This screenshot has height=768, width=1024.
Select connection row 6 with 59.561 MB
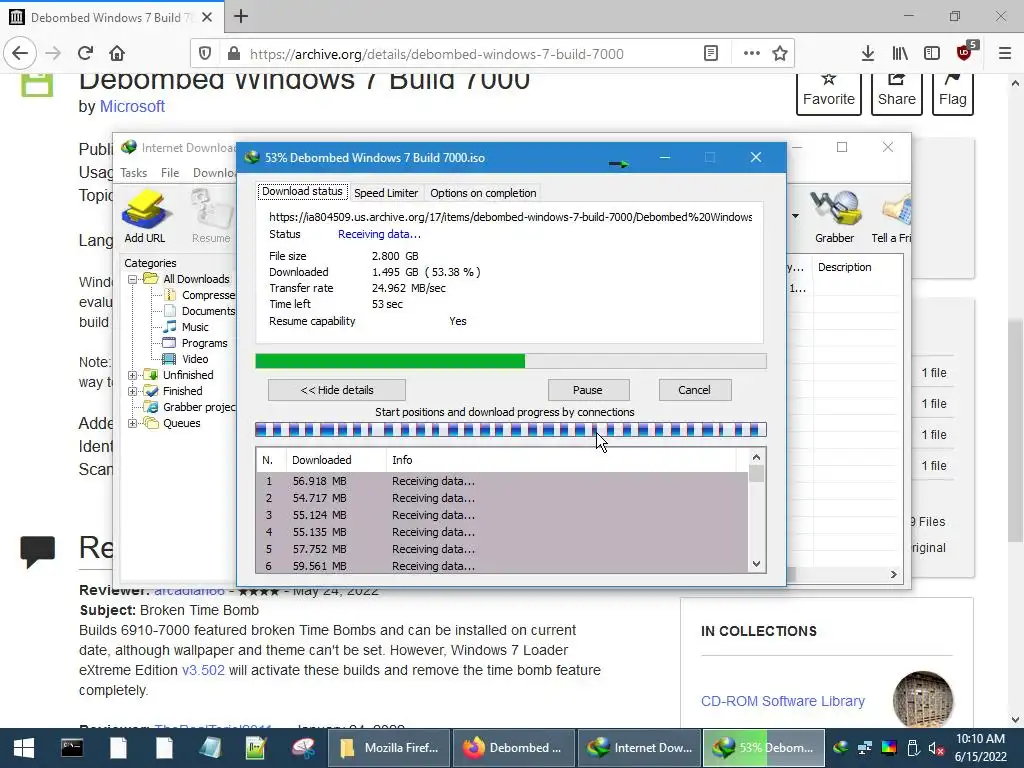click(502, 566)
